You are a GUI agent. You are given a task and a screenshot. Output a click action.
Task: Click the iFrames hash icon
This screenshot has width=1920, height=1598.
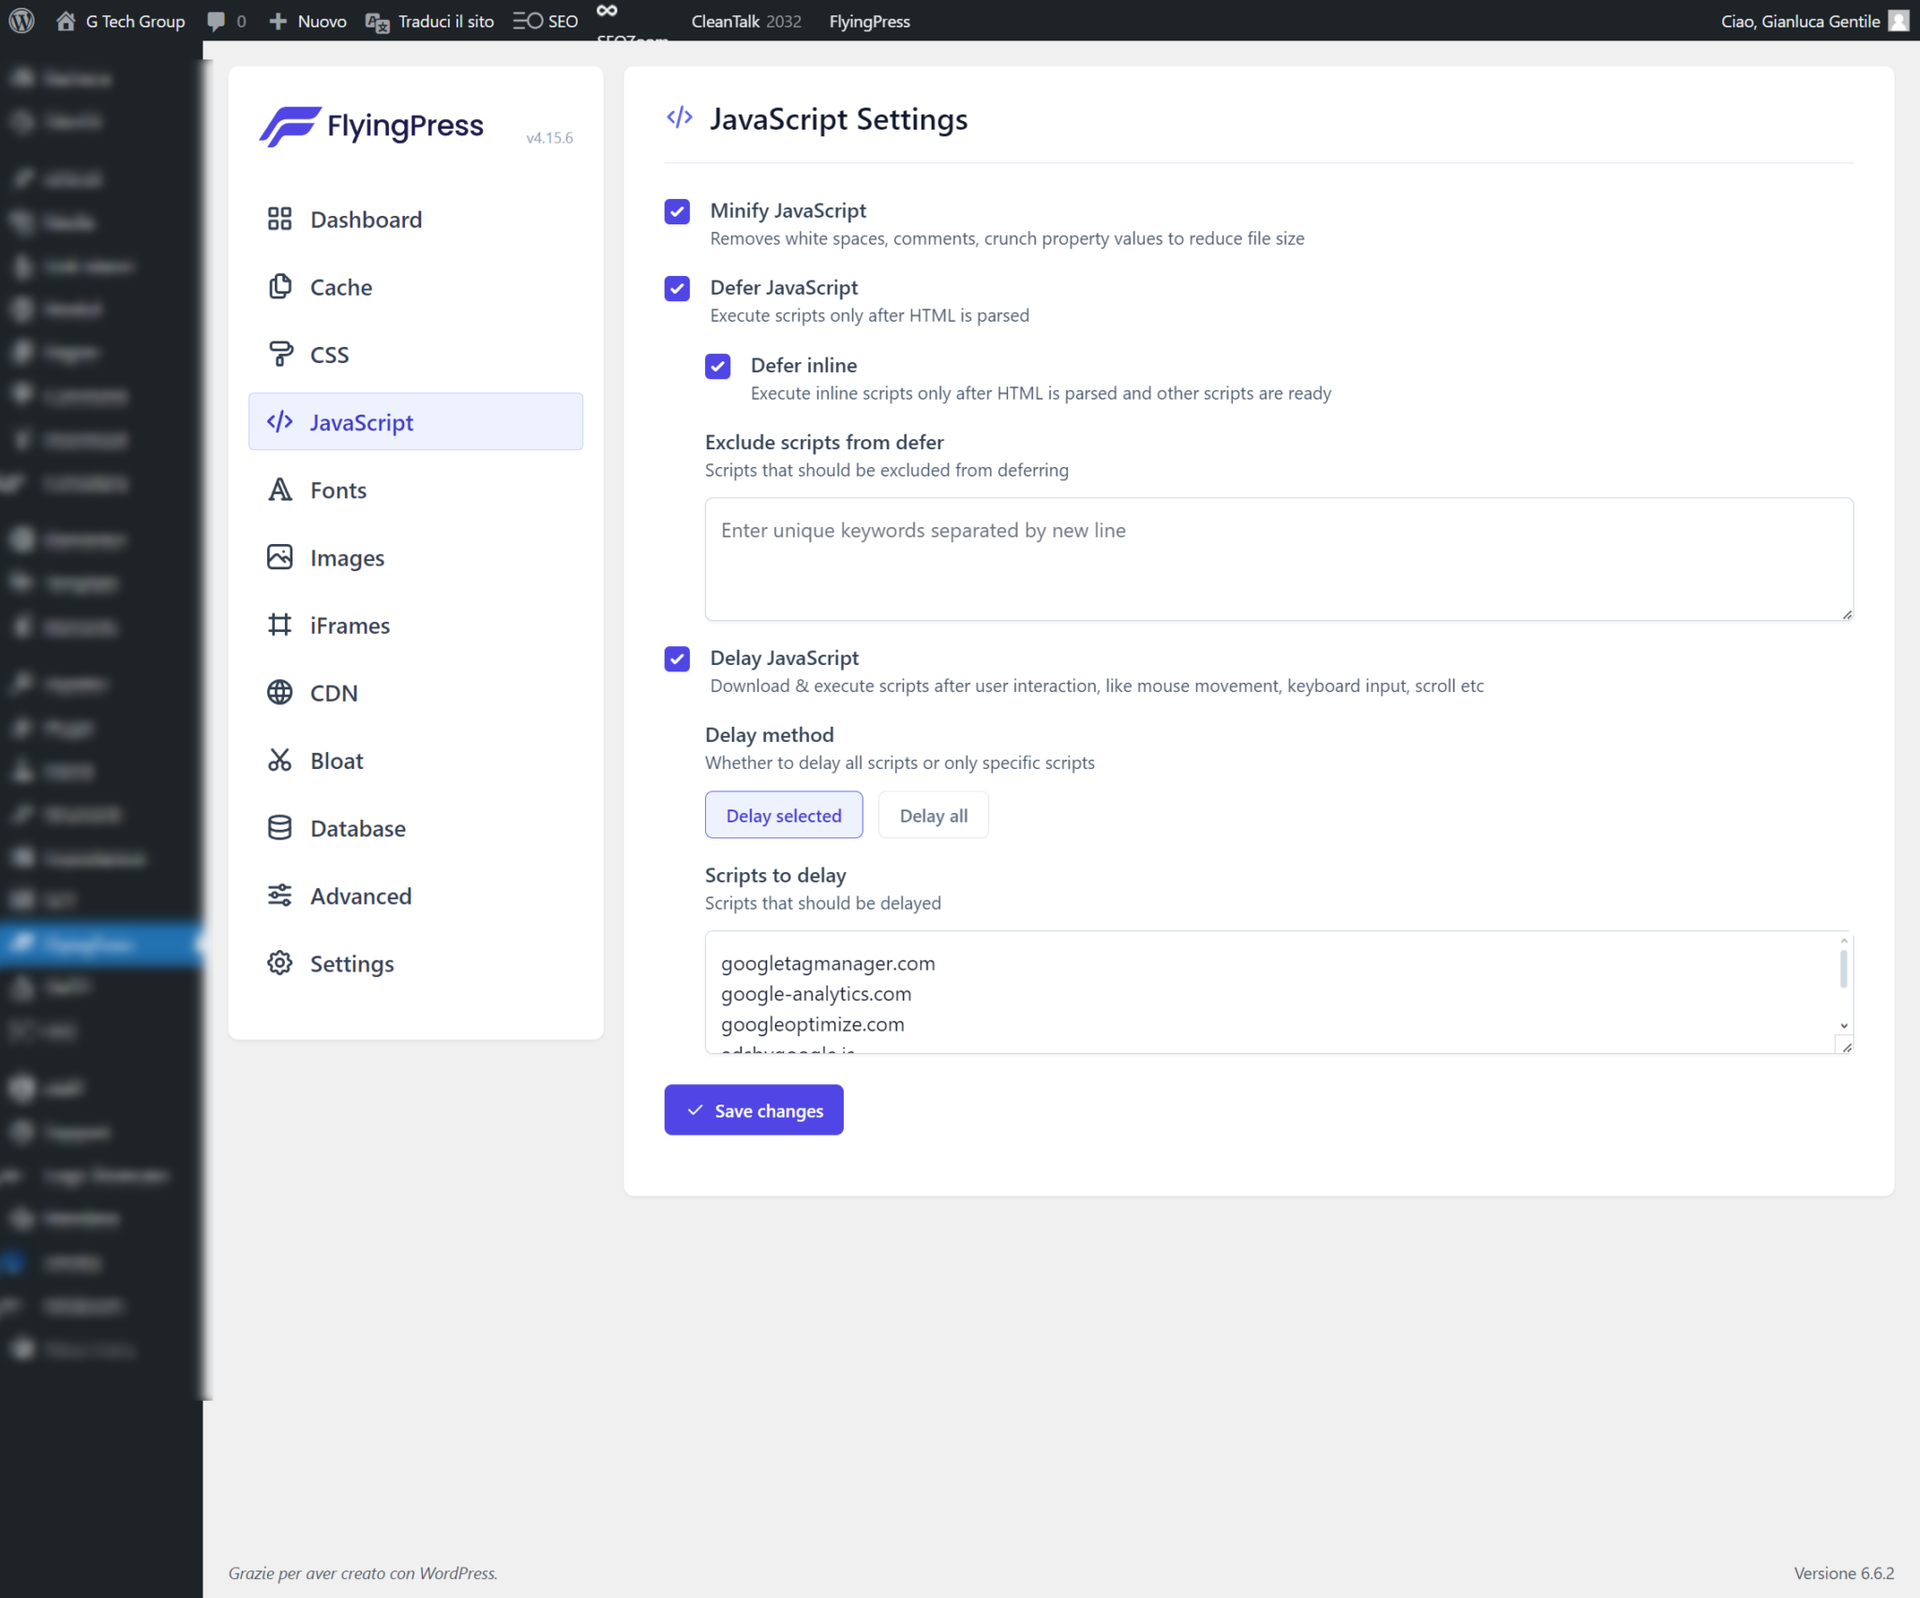(279, 625)
